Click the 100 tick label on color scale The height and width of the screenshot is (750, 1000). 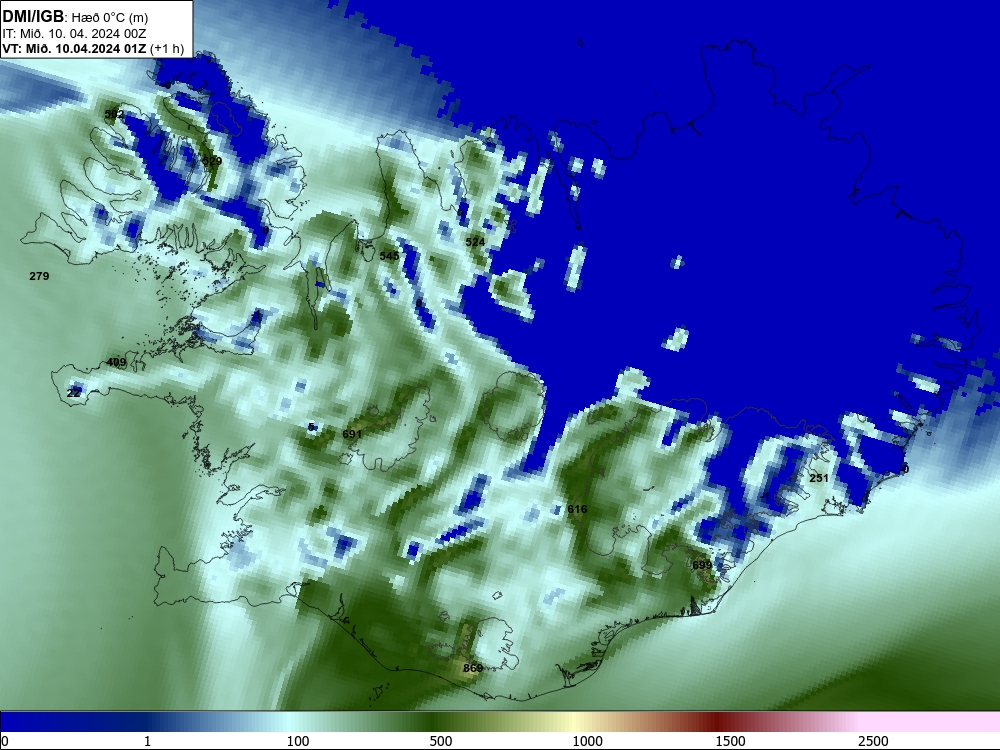click(x=298, y=741)
